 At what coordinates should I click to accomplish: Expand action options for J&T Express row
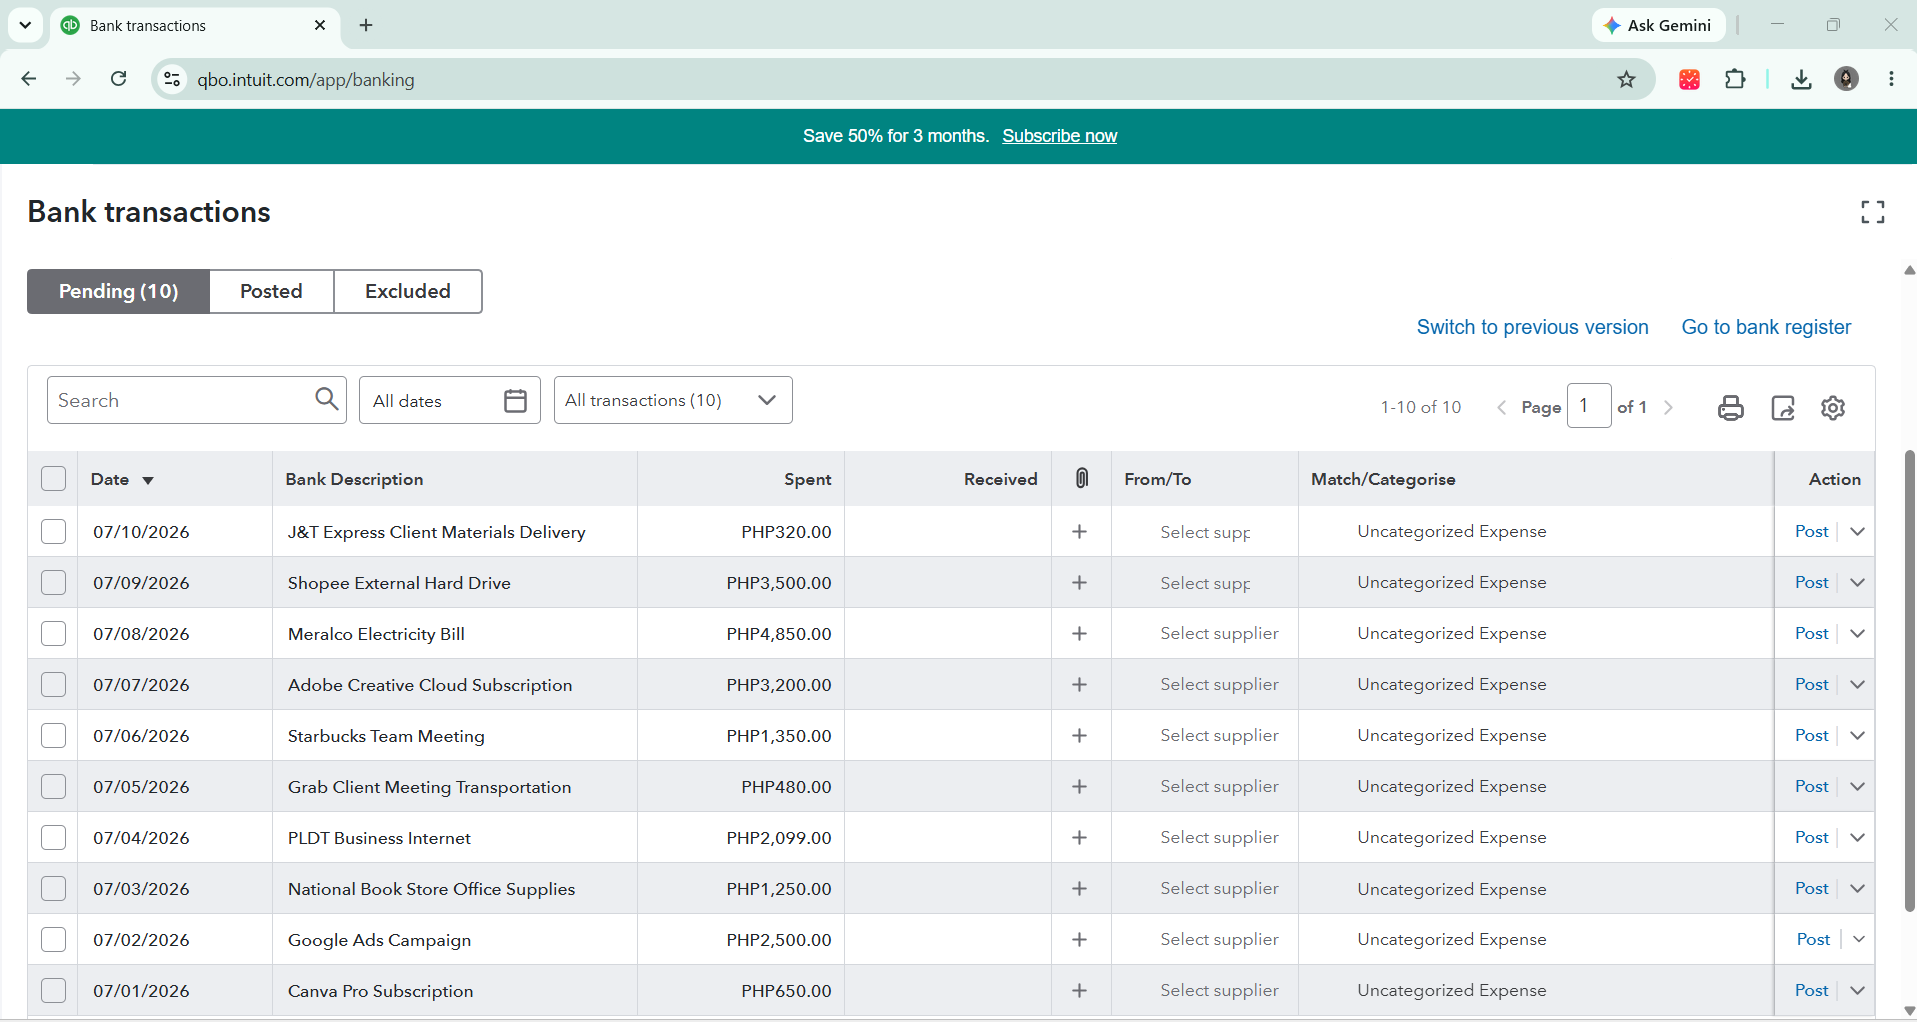(x=1858, y=532)
